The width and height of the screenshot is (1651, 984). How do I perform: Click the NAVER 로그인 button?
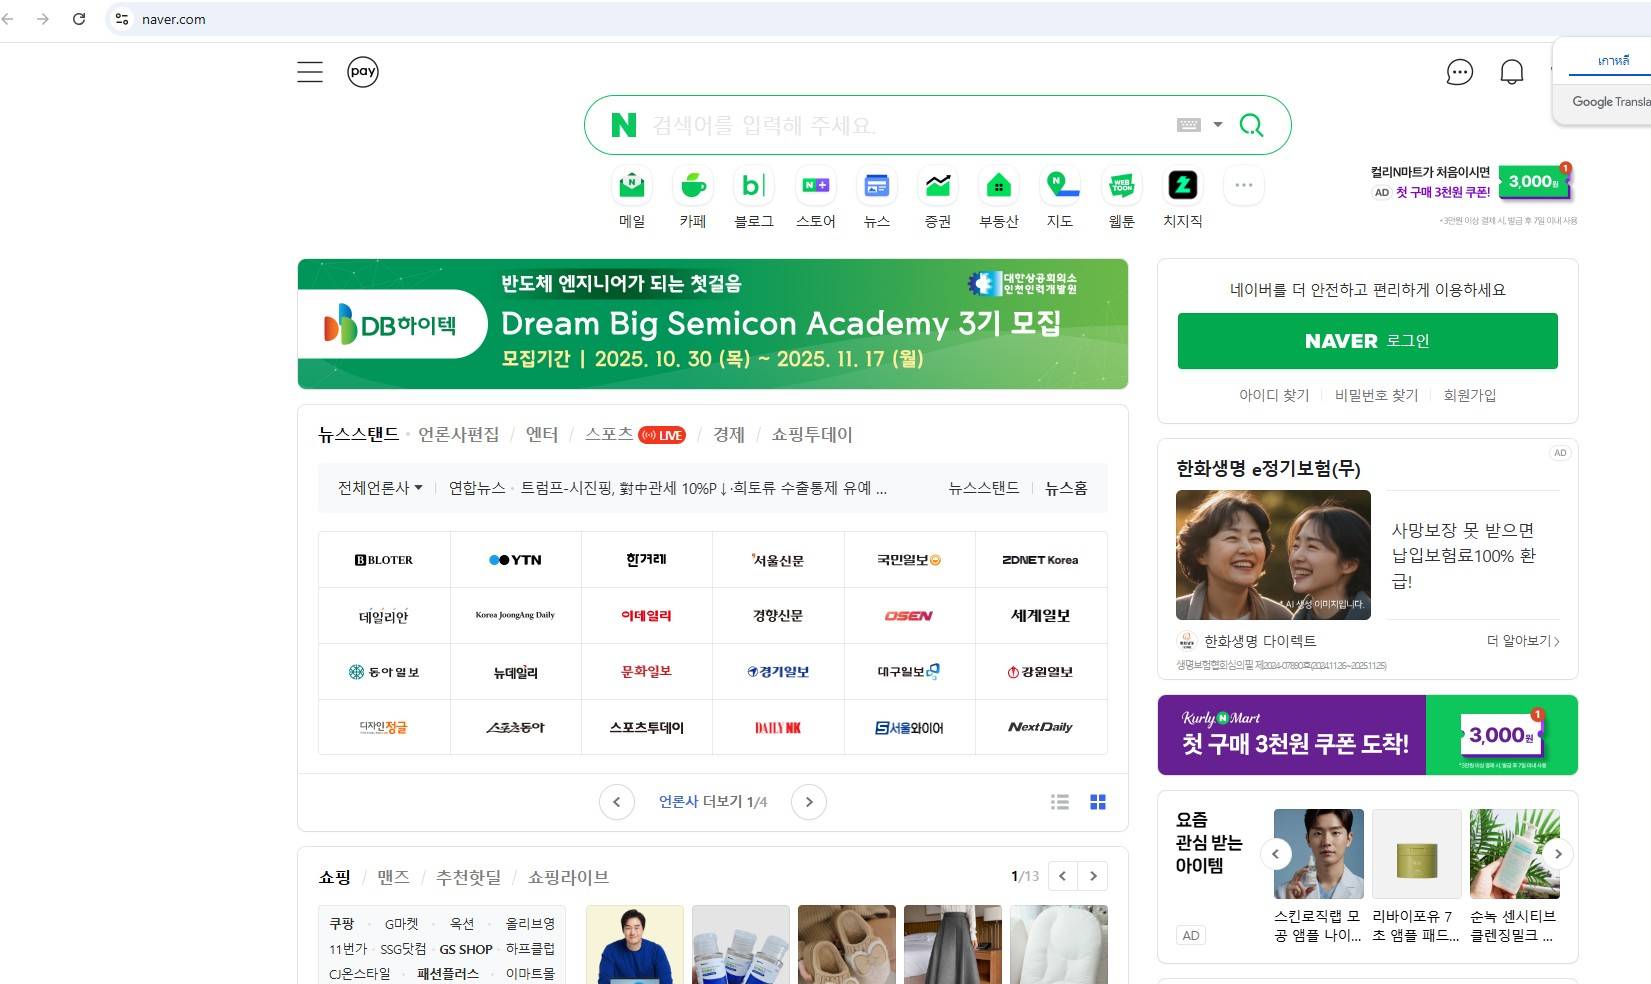tap(1367, 341)
